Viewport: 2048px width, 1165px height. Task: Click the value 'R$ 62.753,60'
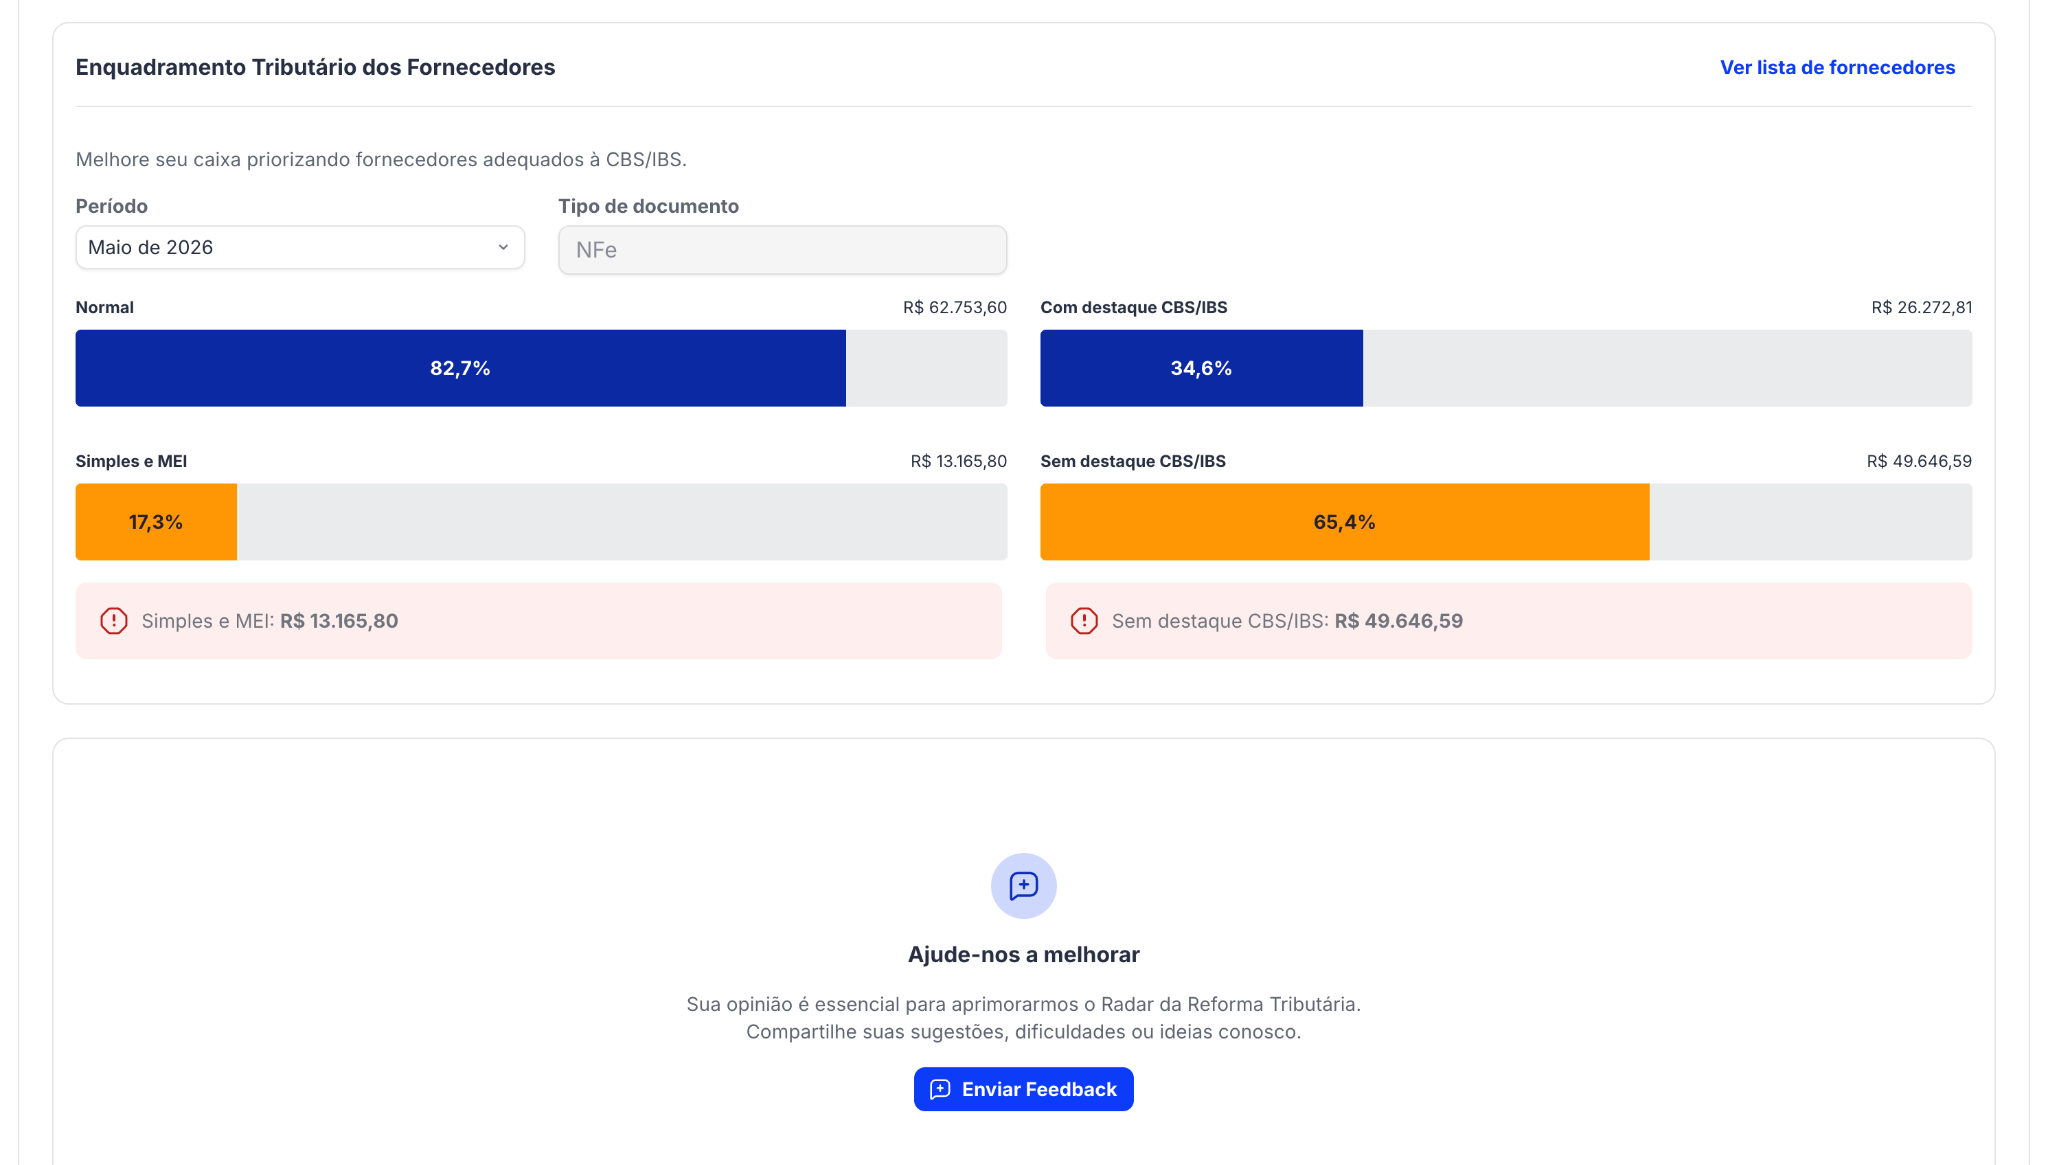tap(954, 307)
